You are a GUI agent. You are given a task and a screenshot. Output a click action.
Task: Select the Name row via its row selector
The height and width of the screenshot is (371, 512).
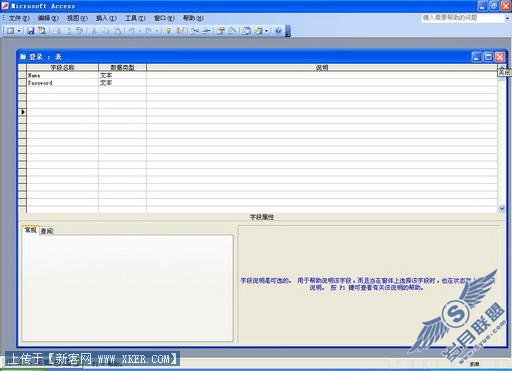tap(22, 75)
